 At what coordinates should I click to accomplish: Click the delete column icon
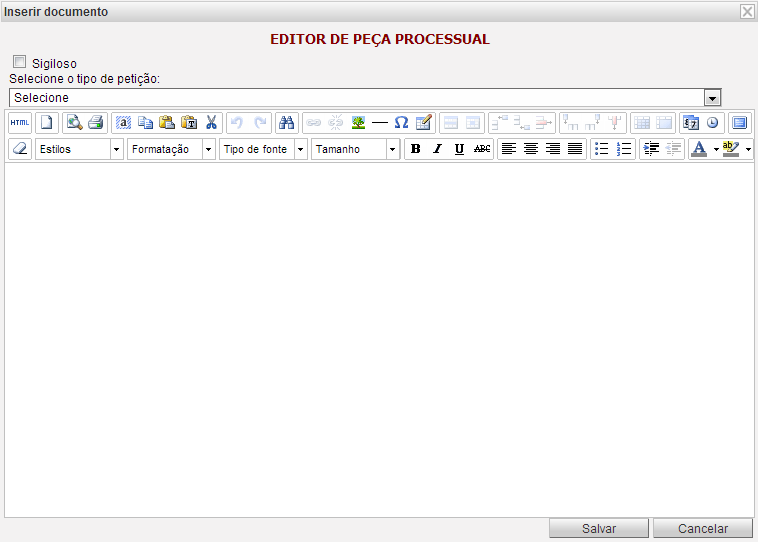(615, 123)
